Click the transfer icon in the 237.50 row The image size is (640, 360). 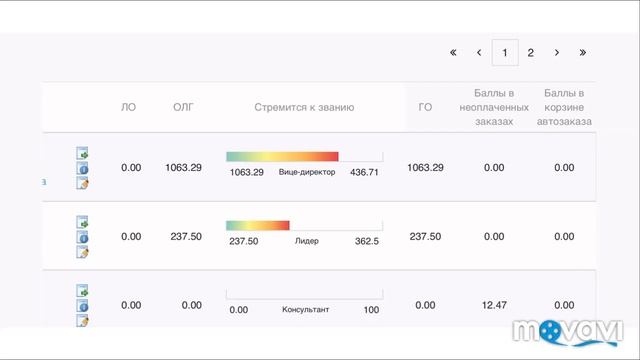coord(82,222)
